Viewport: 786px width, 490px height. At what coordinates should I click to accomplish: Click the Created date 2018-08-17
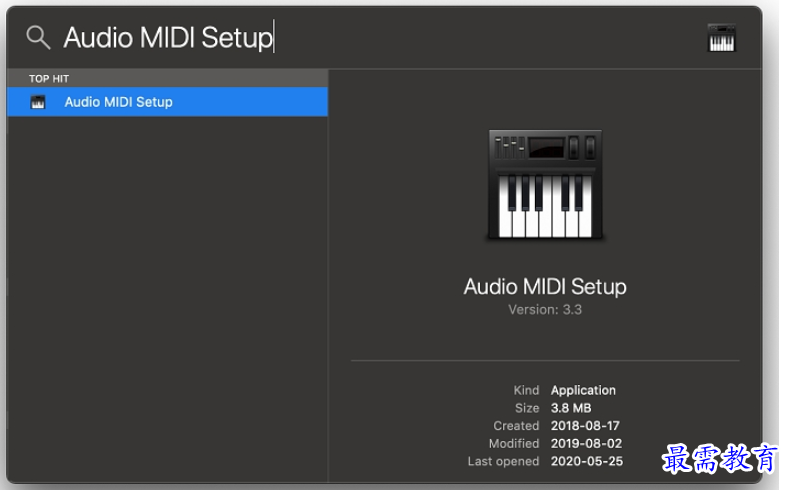585,426
